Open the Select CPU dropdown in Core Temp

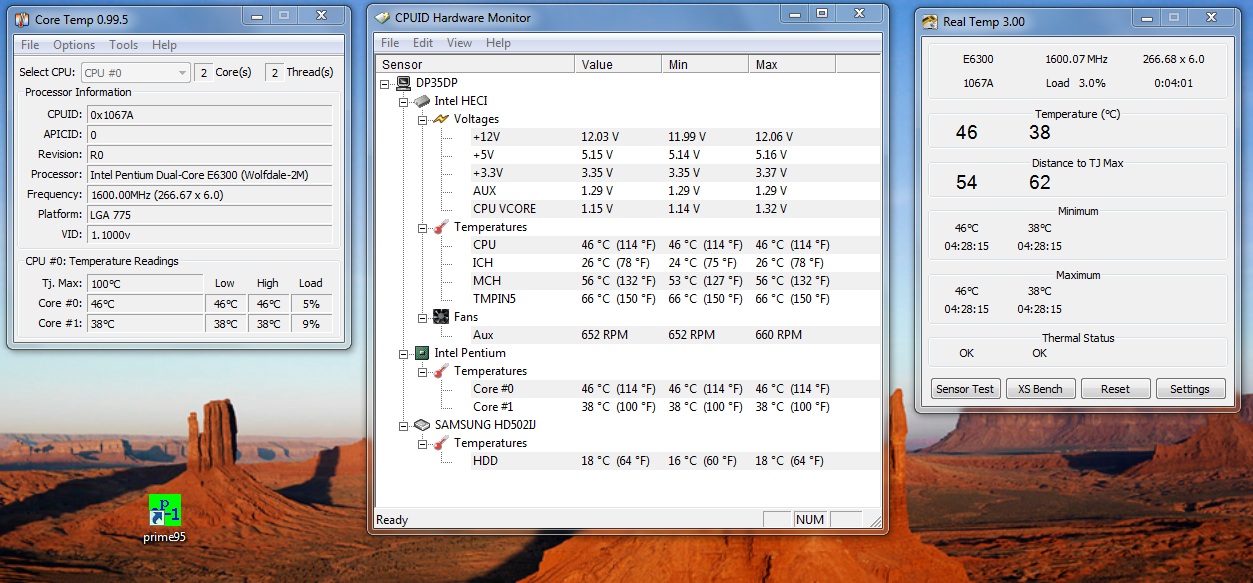pyautogui.click(x=135, y=72)
